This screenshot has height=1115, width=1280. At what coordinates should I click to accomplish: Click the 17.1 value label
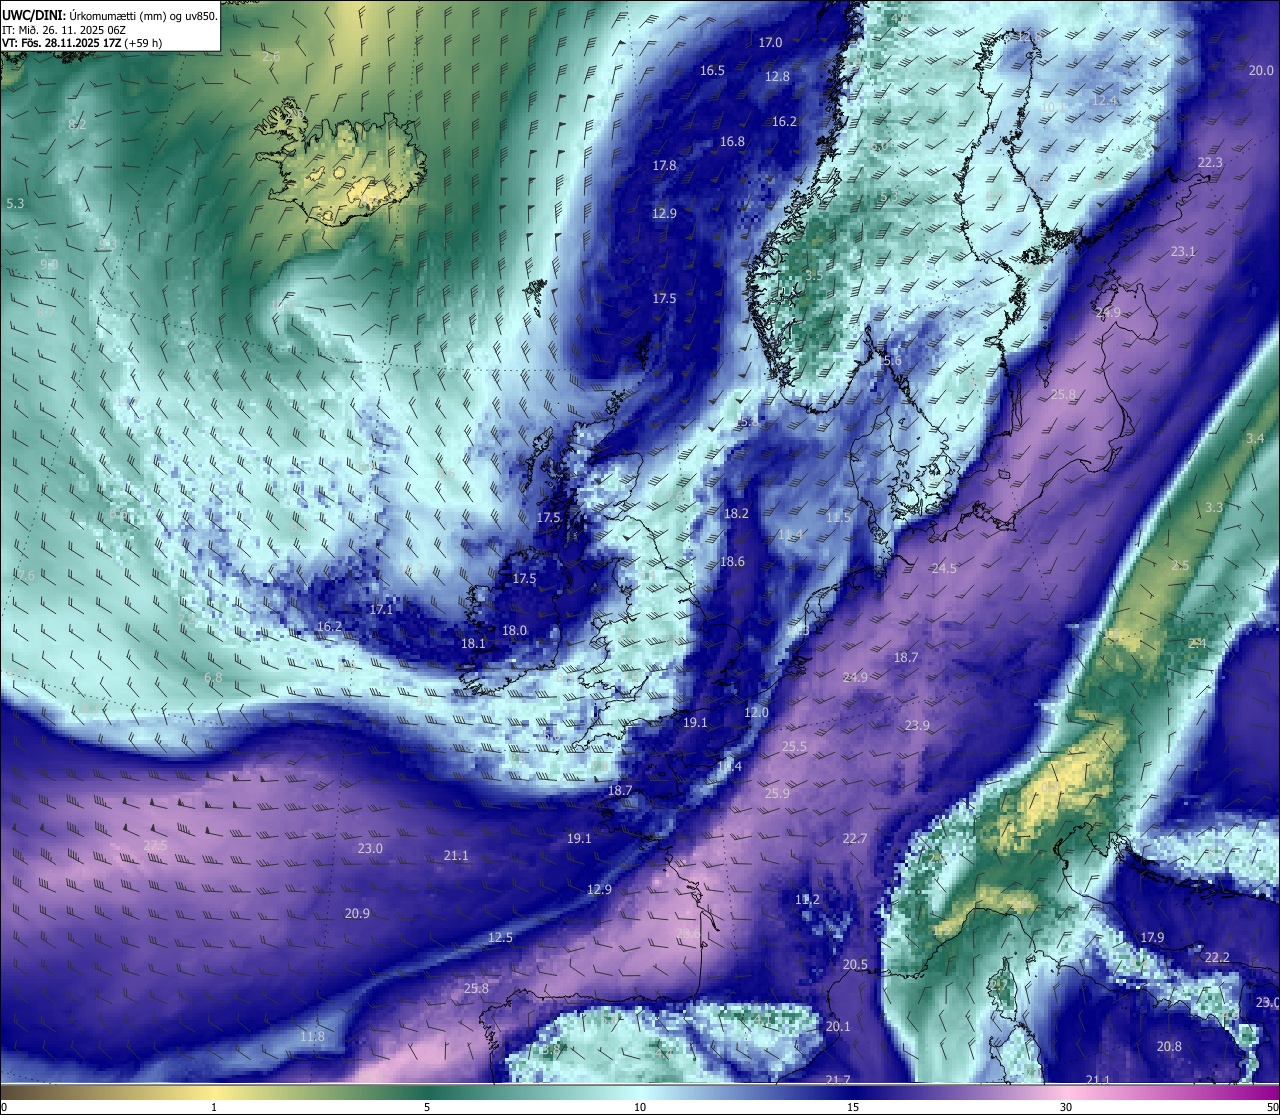pos(381,610)
